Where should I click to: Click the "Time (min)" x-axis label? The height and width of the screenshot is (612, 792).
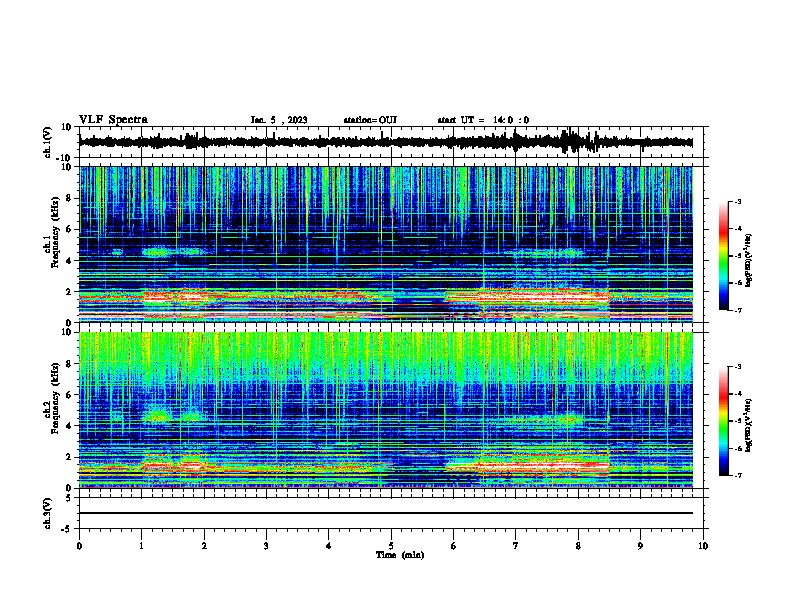(x=400, y=555)
